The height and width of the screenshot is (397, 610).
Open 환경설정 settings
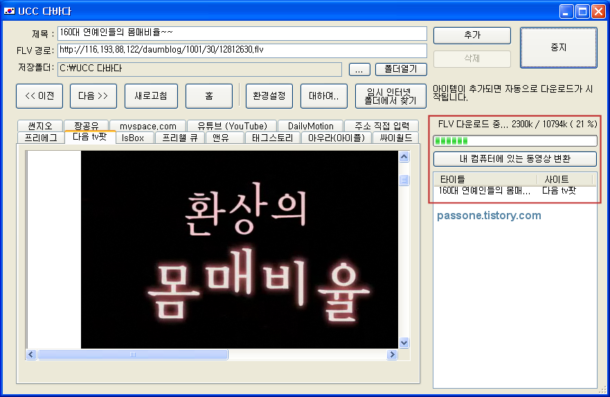[x=269, y=96]
